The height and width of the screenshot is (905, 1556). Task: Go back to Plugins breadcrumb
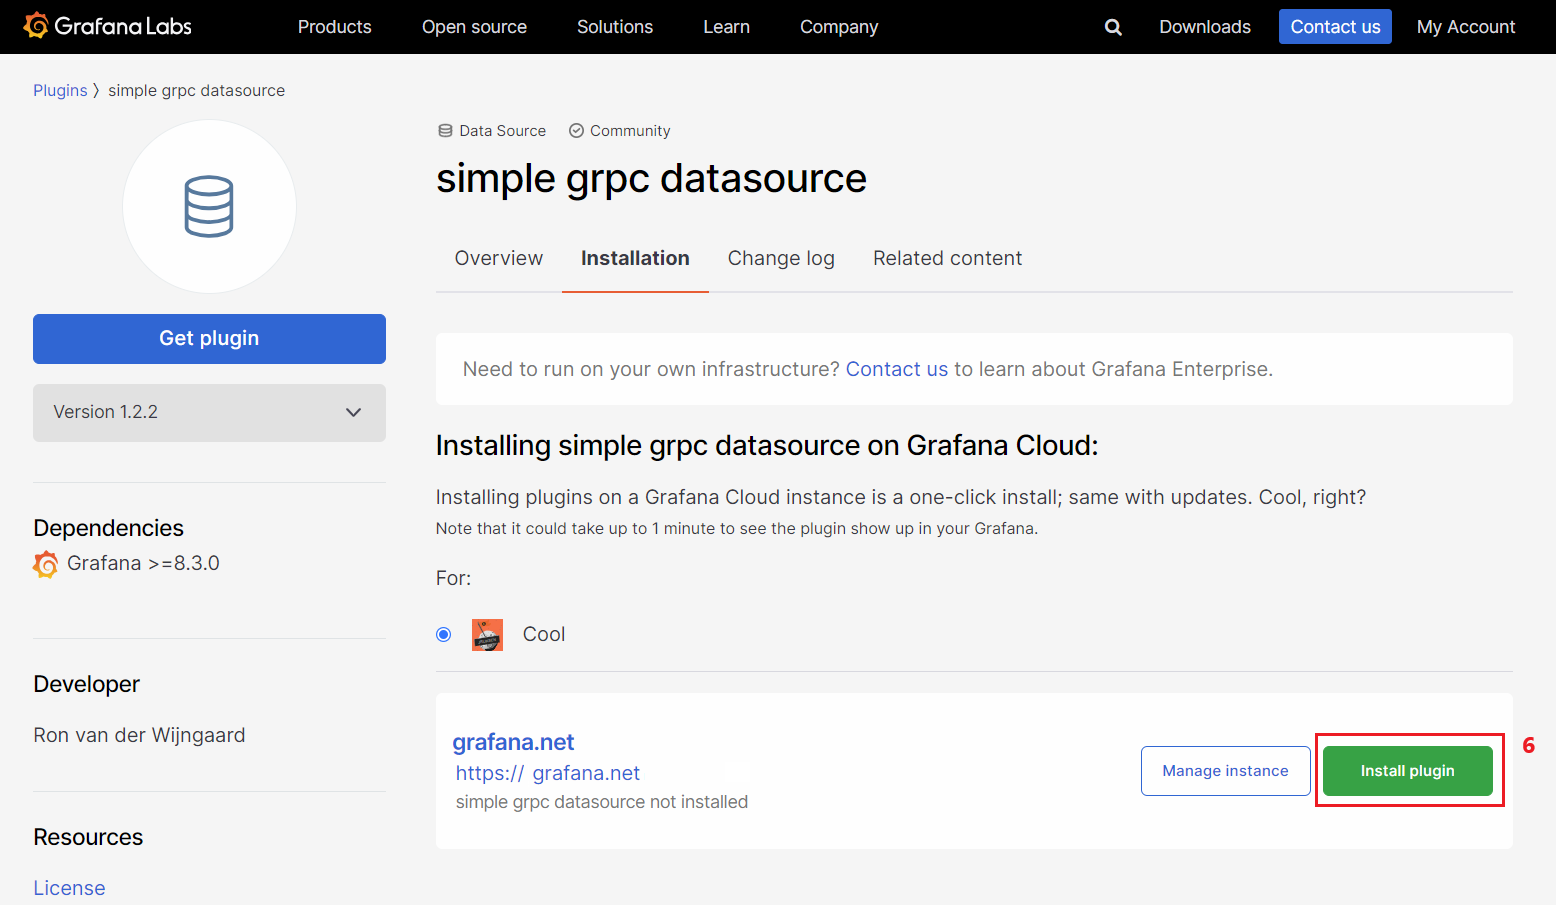pos(60,90)
